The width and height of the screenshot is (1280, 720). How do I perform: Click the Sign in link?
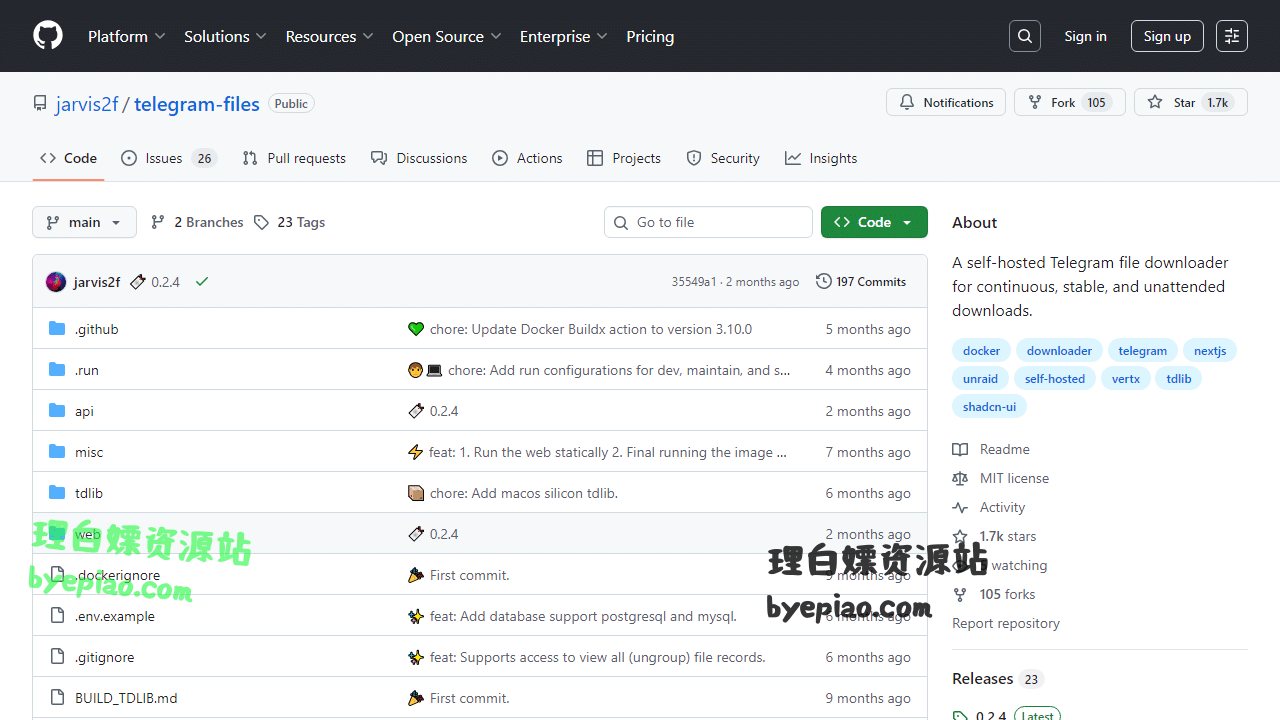click(1085, 36)
